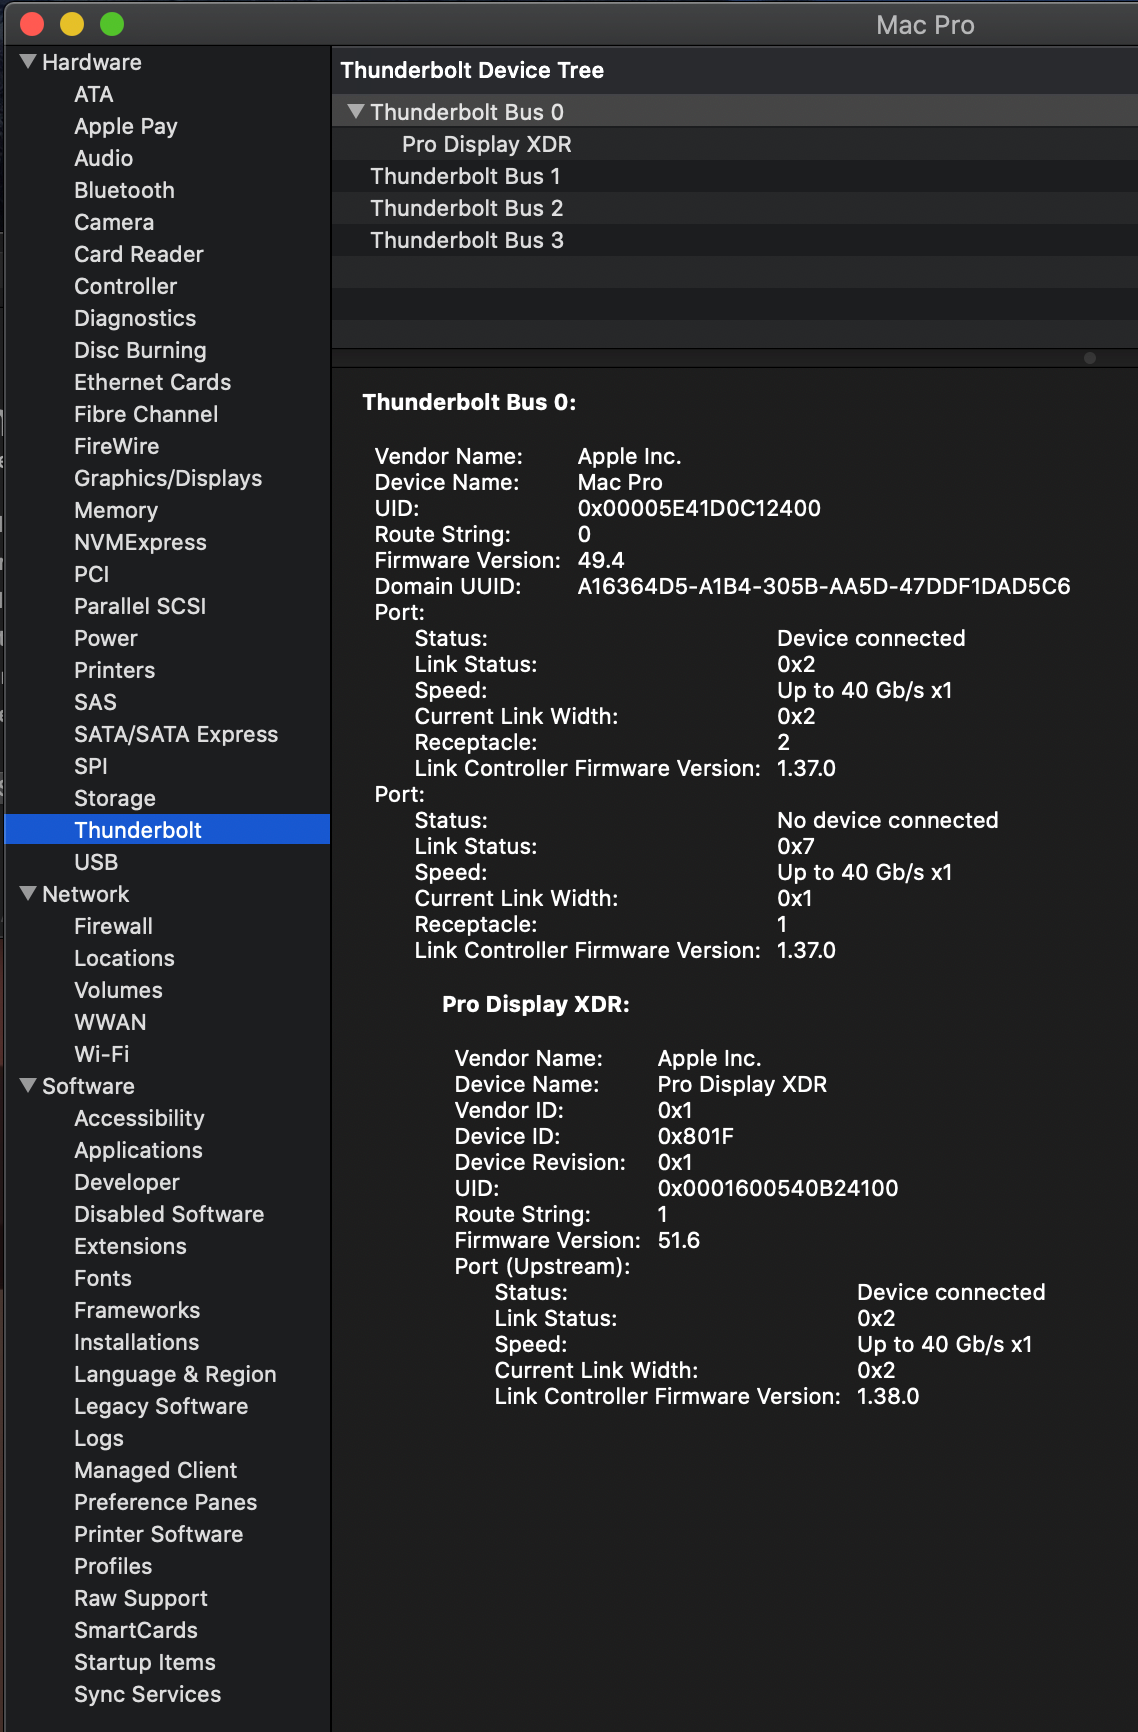This screenshot has width=1138, height=1732.
Task: Open Frameworks sidebar item
Action: (137, 1310)
